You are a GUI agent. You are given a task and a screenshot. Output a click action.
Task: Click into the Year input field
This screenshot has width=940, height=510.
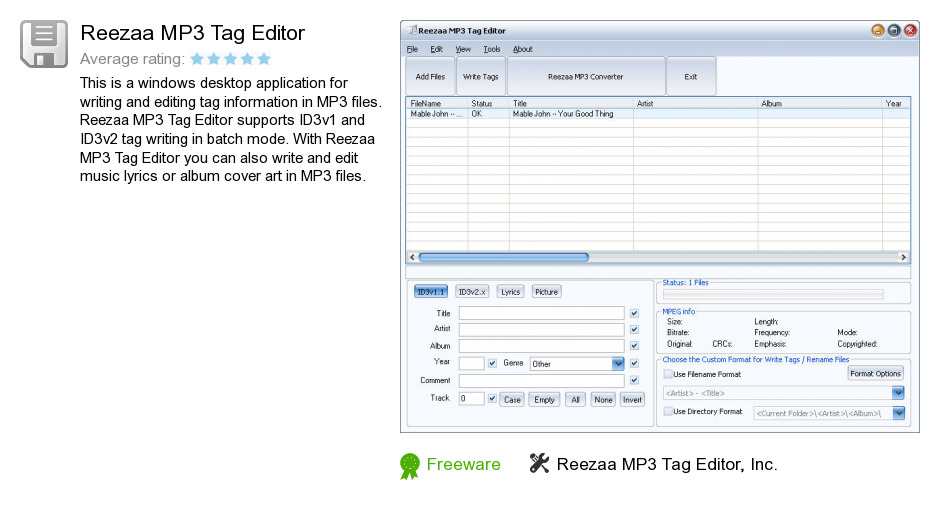(x=471, y=363)
